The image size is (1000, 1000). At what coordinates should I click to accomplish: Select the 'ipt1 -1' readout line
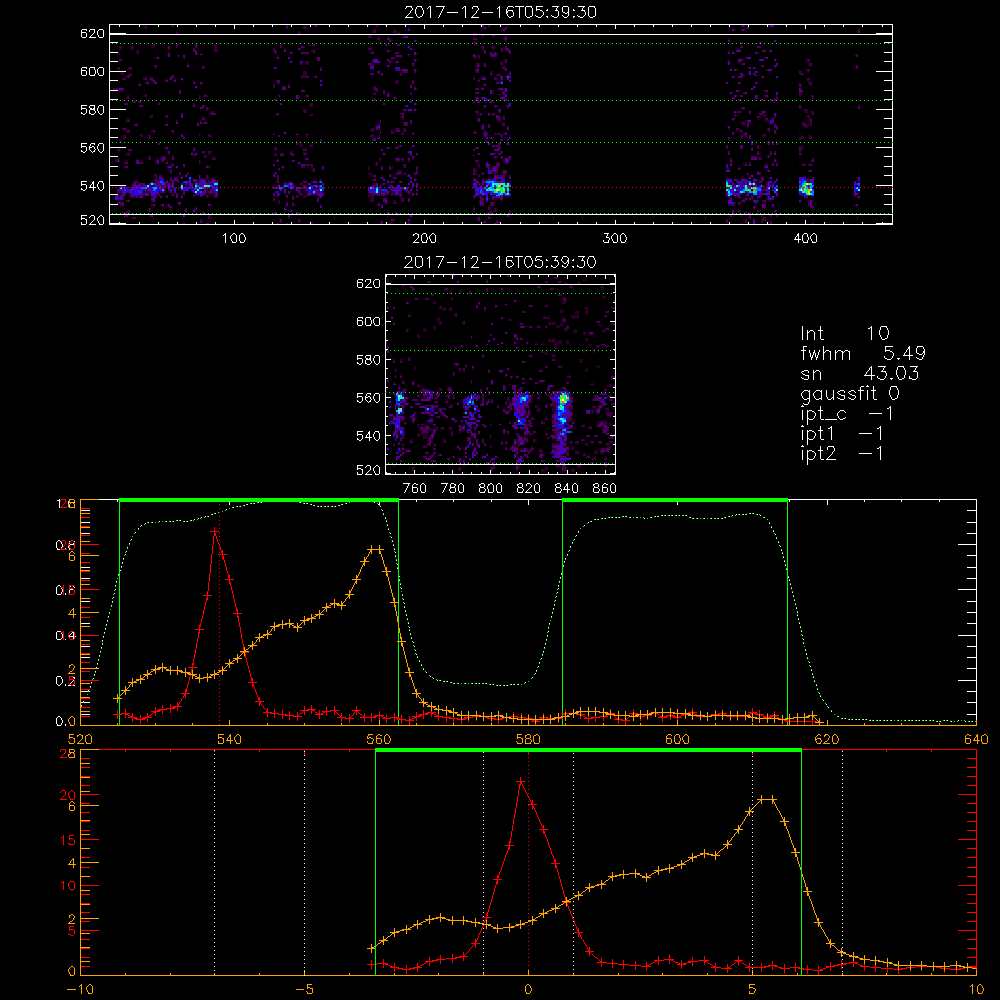pyautogui.click(x=842, y=434)
